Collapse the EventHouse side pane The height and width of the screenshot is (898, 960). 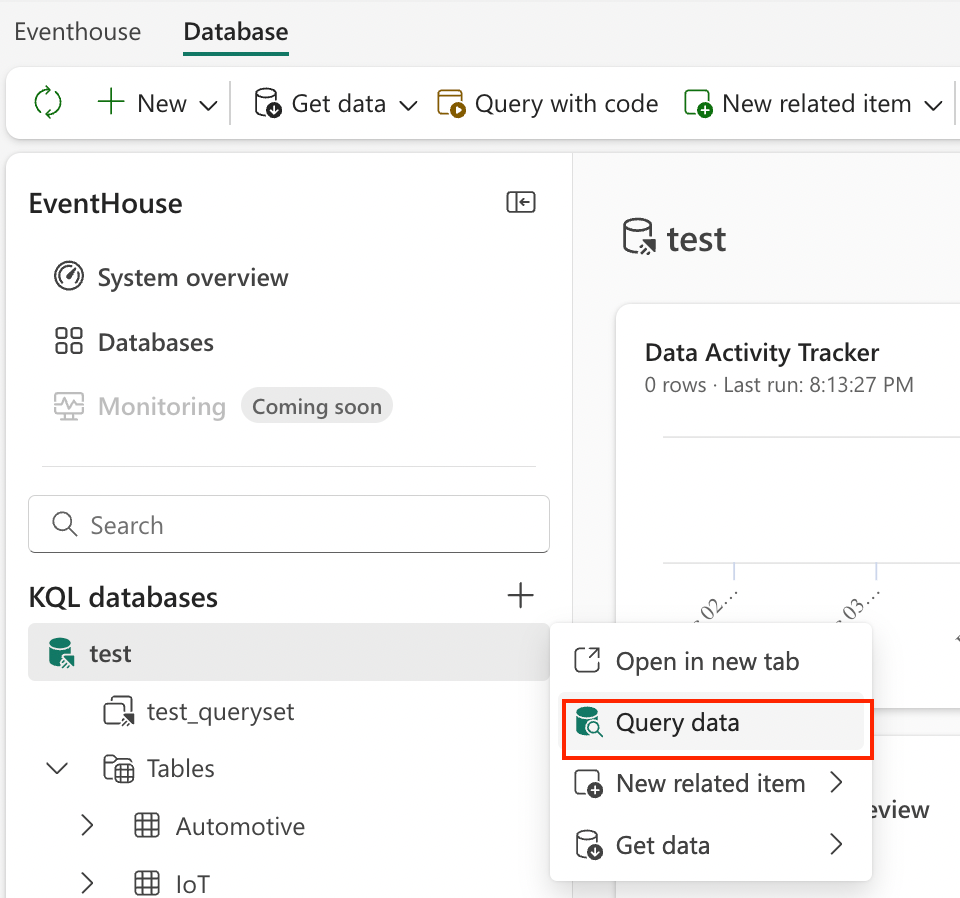point(521,202)
